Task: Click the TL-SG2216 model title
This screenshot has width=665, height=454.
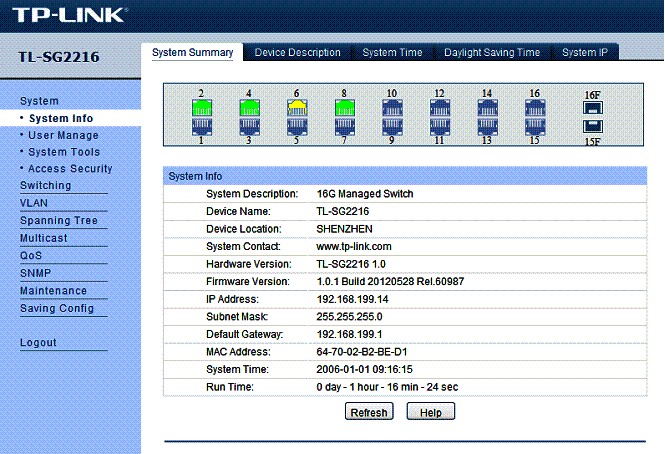Action: (x=59, y=57)
